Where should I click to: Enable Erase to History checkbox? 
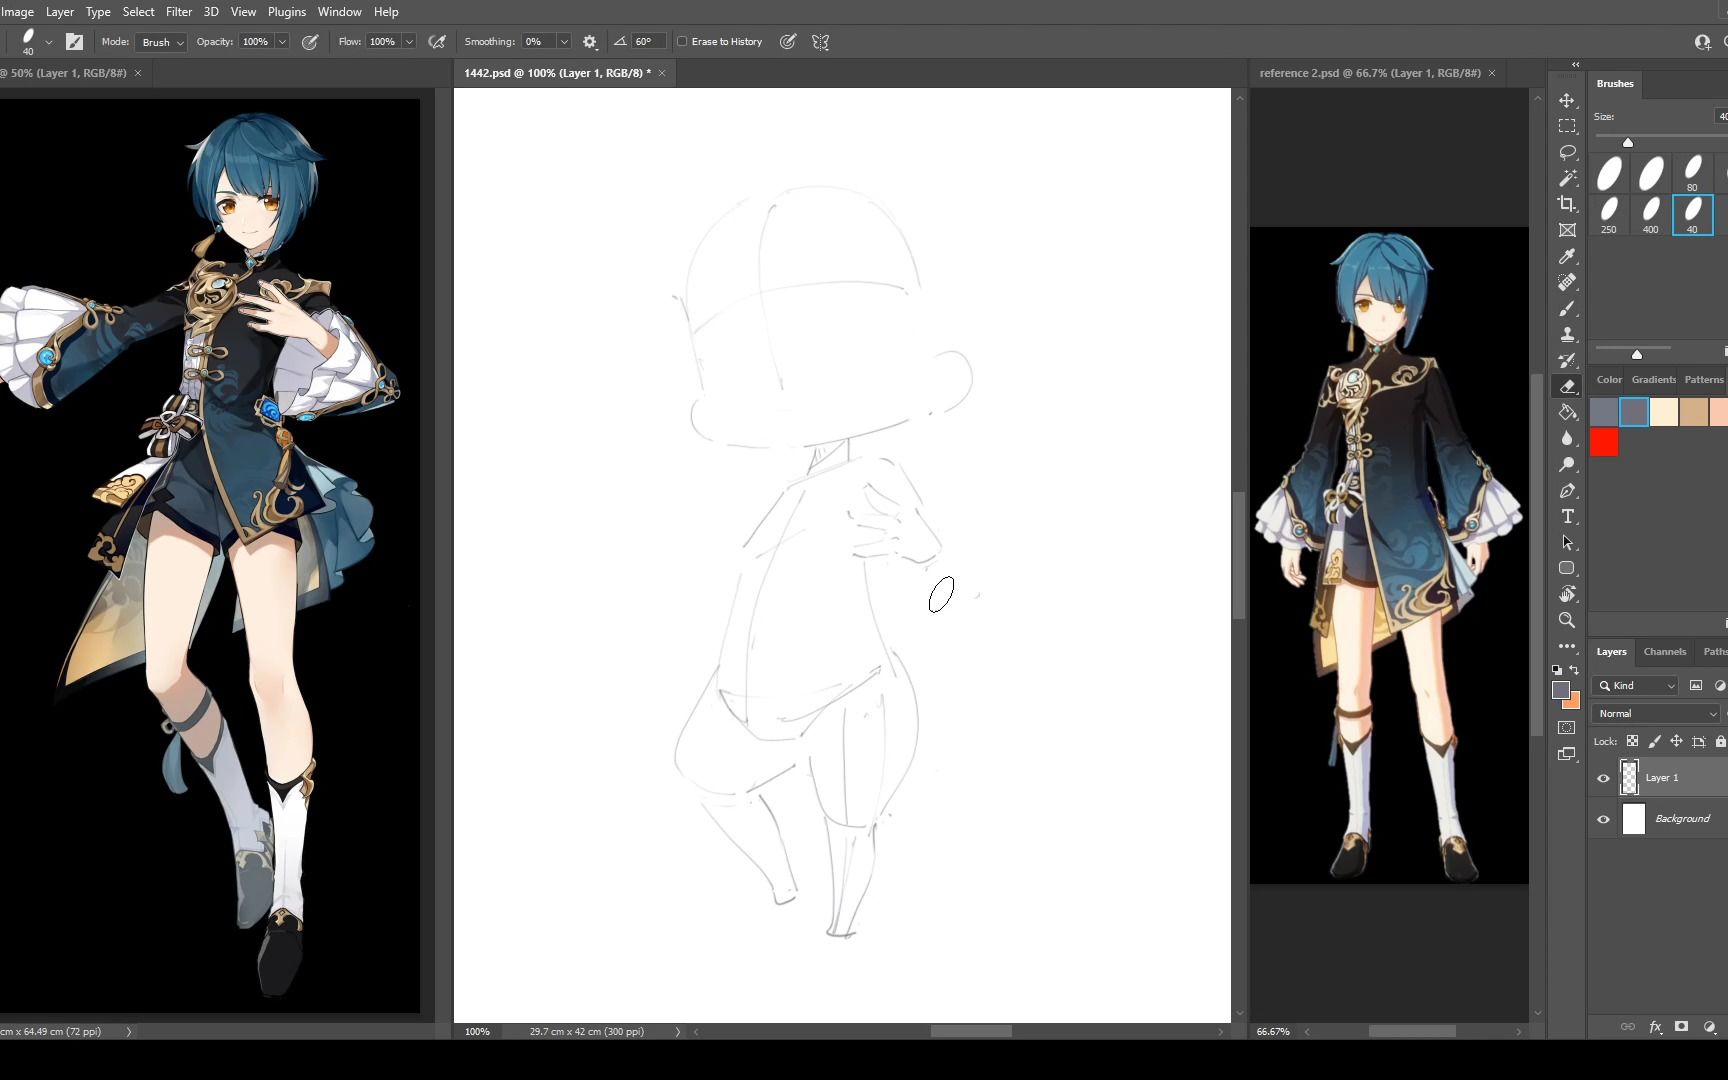[682, 42]
